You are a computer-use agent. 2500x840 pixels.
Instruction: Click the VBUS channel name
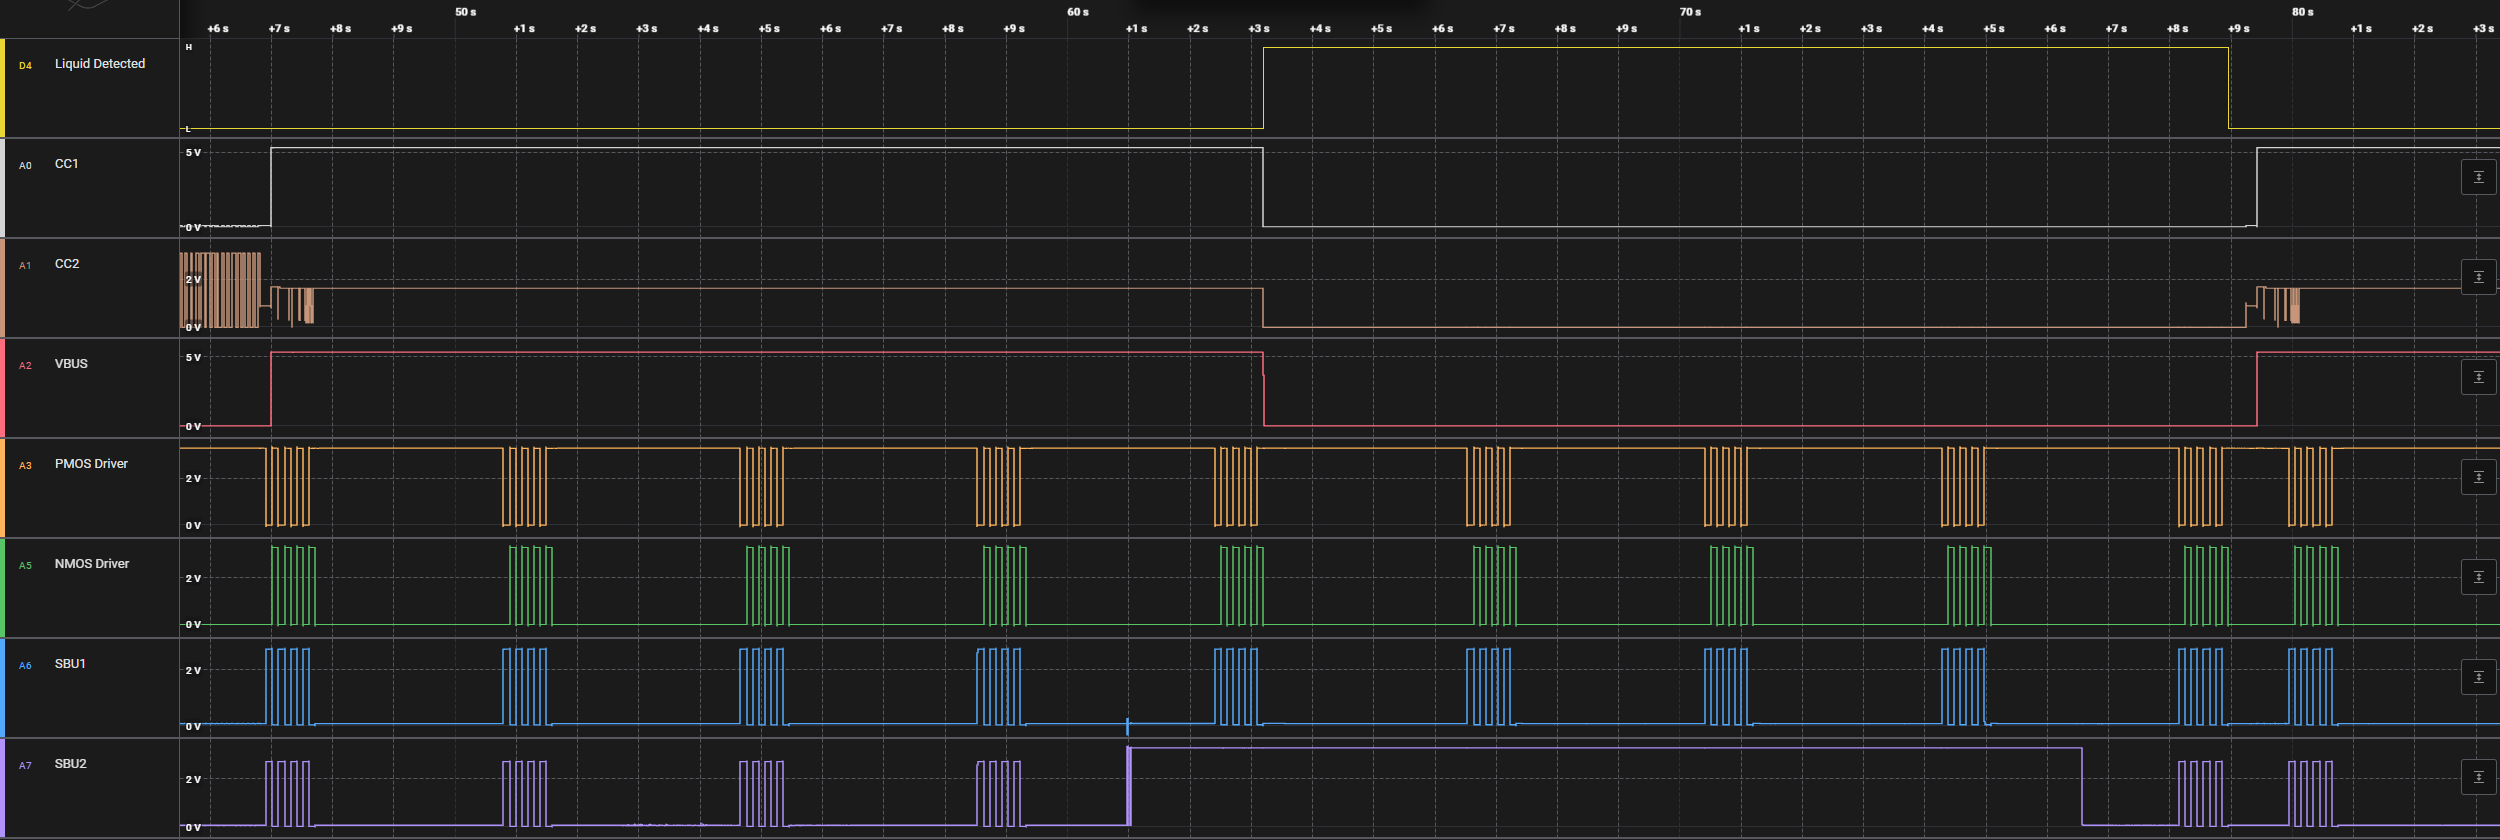coord(71,364)
